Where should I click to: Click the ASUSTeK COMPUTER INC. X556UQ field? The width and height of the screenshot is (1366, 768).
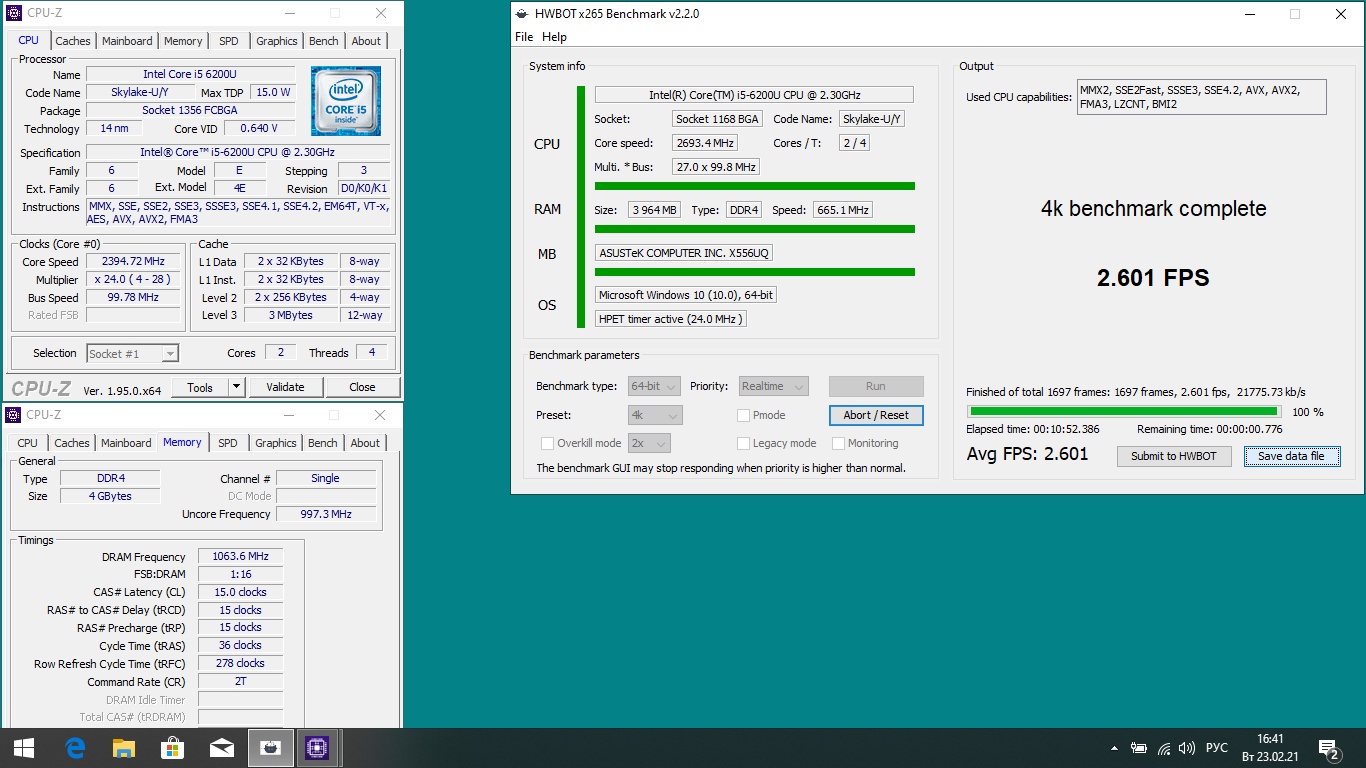(x=684, y=253)
